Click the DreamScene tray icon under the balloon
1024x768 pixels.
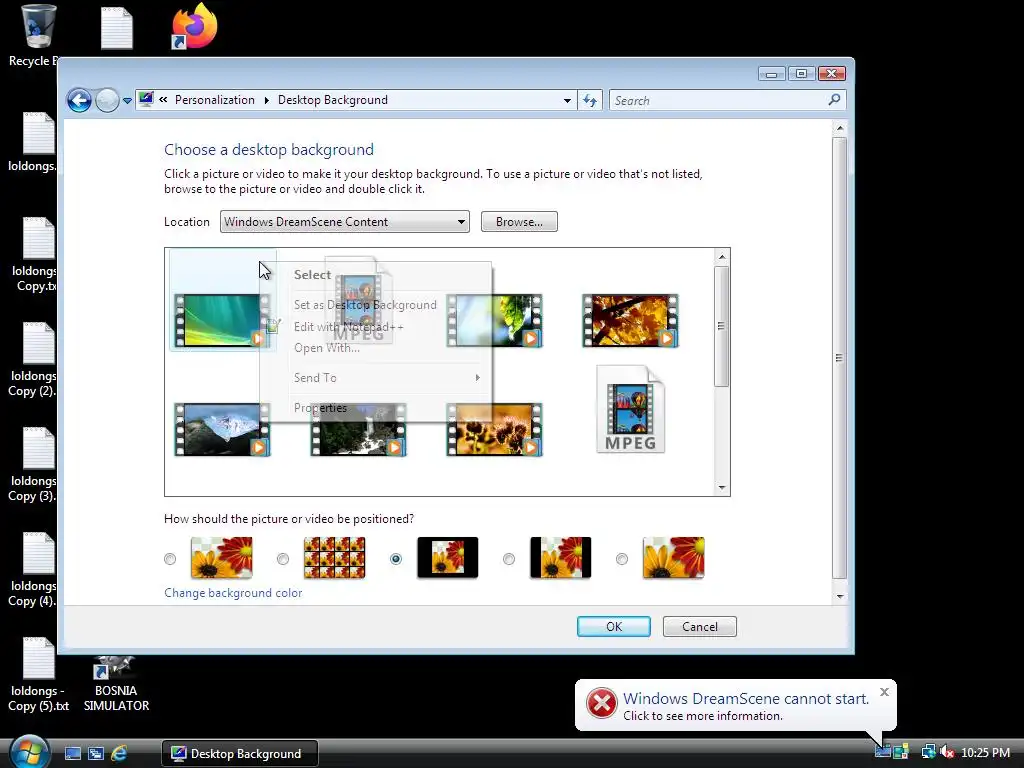click(x=882, y=752)
